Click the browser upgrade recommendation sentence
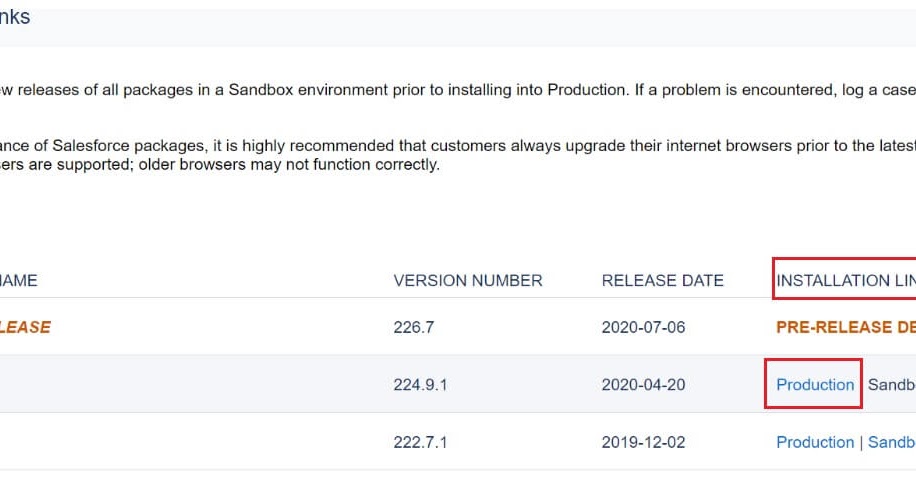This screenshot has height=481, width=916. [x=450, y=145]
